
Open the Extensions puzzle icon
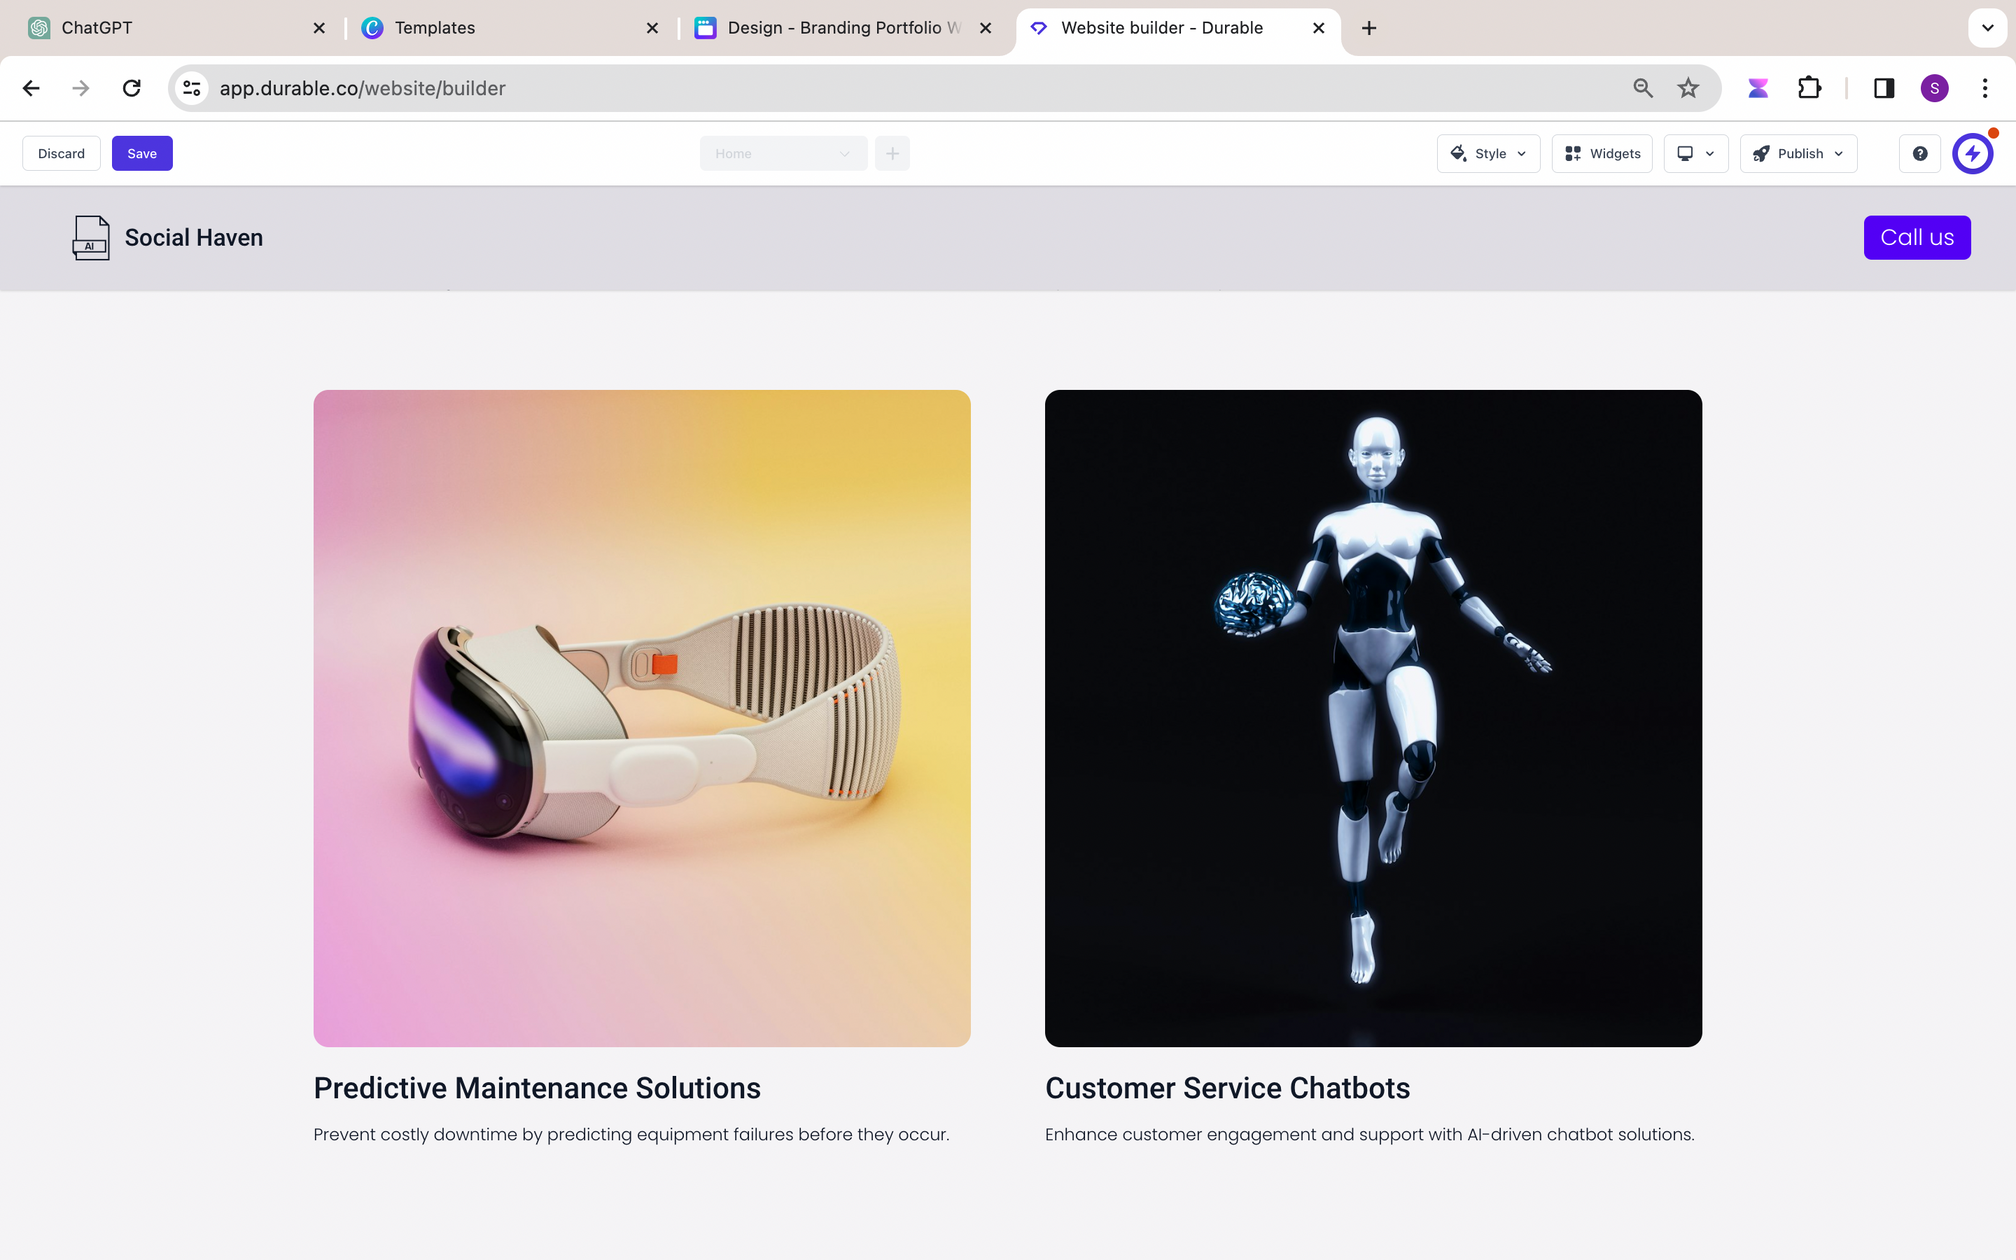pos(1809,88)
